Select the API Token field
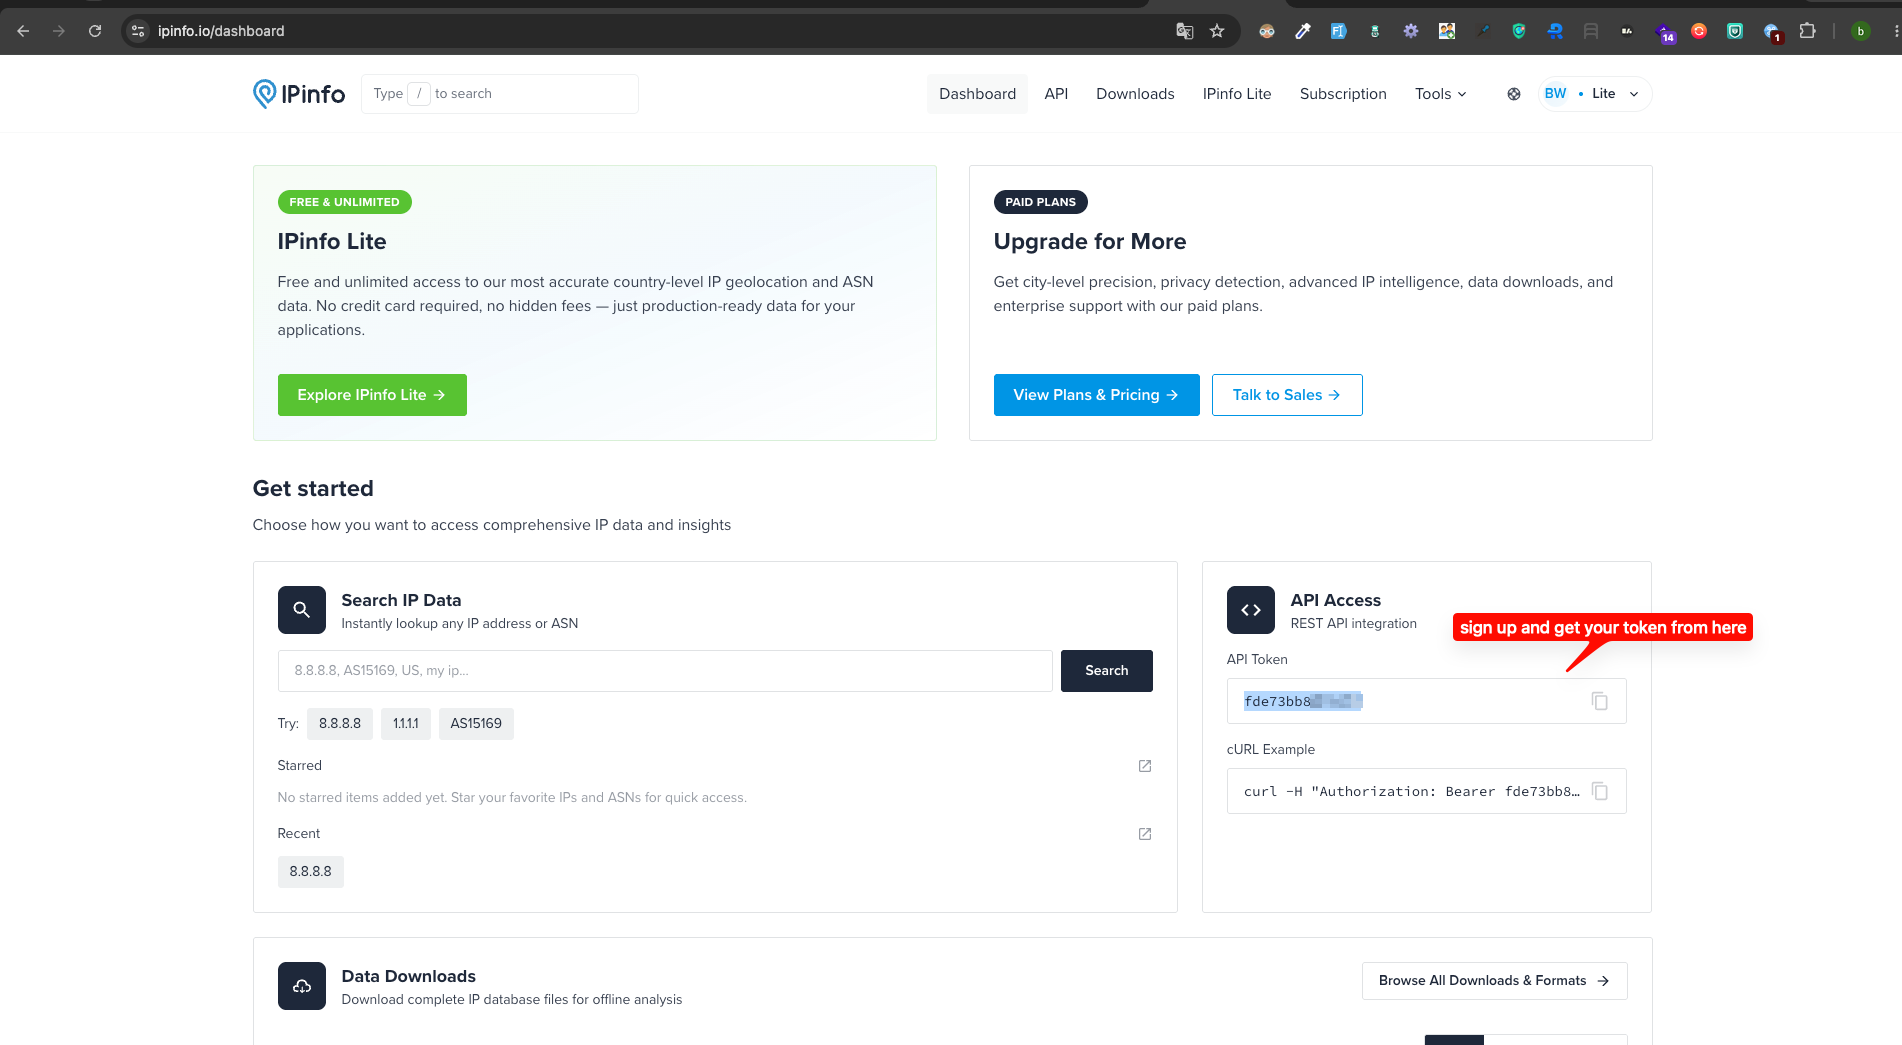 click(x=1427, y=701)
